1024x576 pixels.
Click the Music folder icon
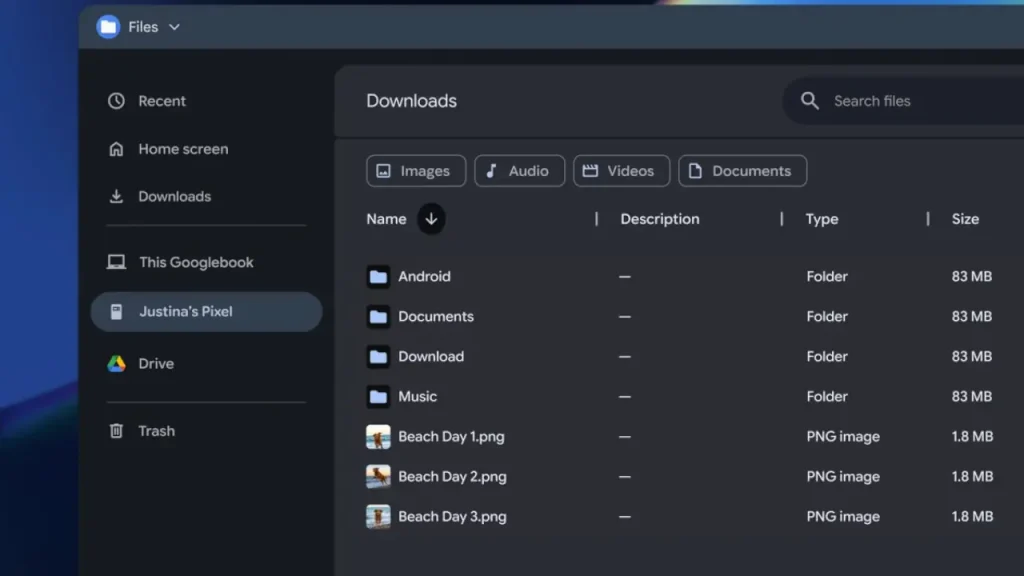coord(378,396)
